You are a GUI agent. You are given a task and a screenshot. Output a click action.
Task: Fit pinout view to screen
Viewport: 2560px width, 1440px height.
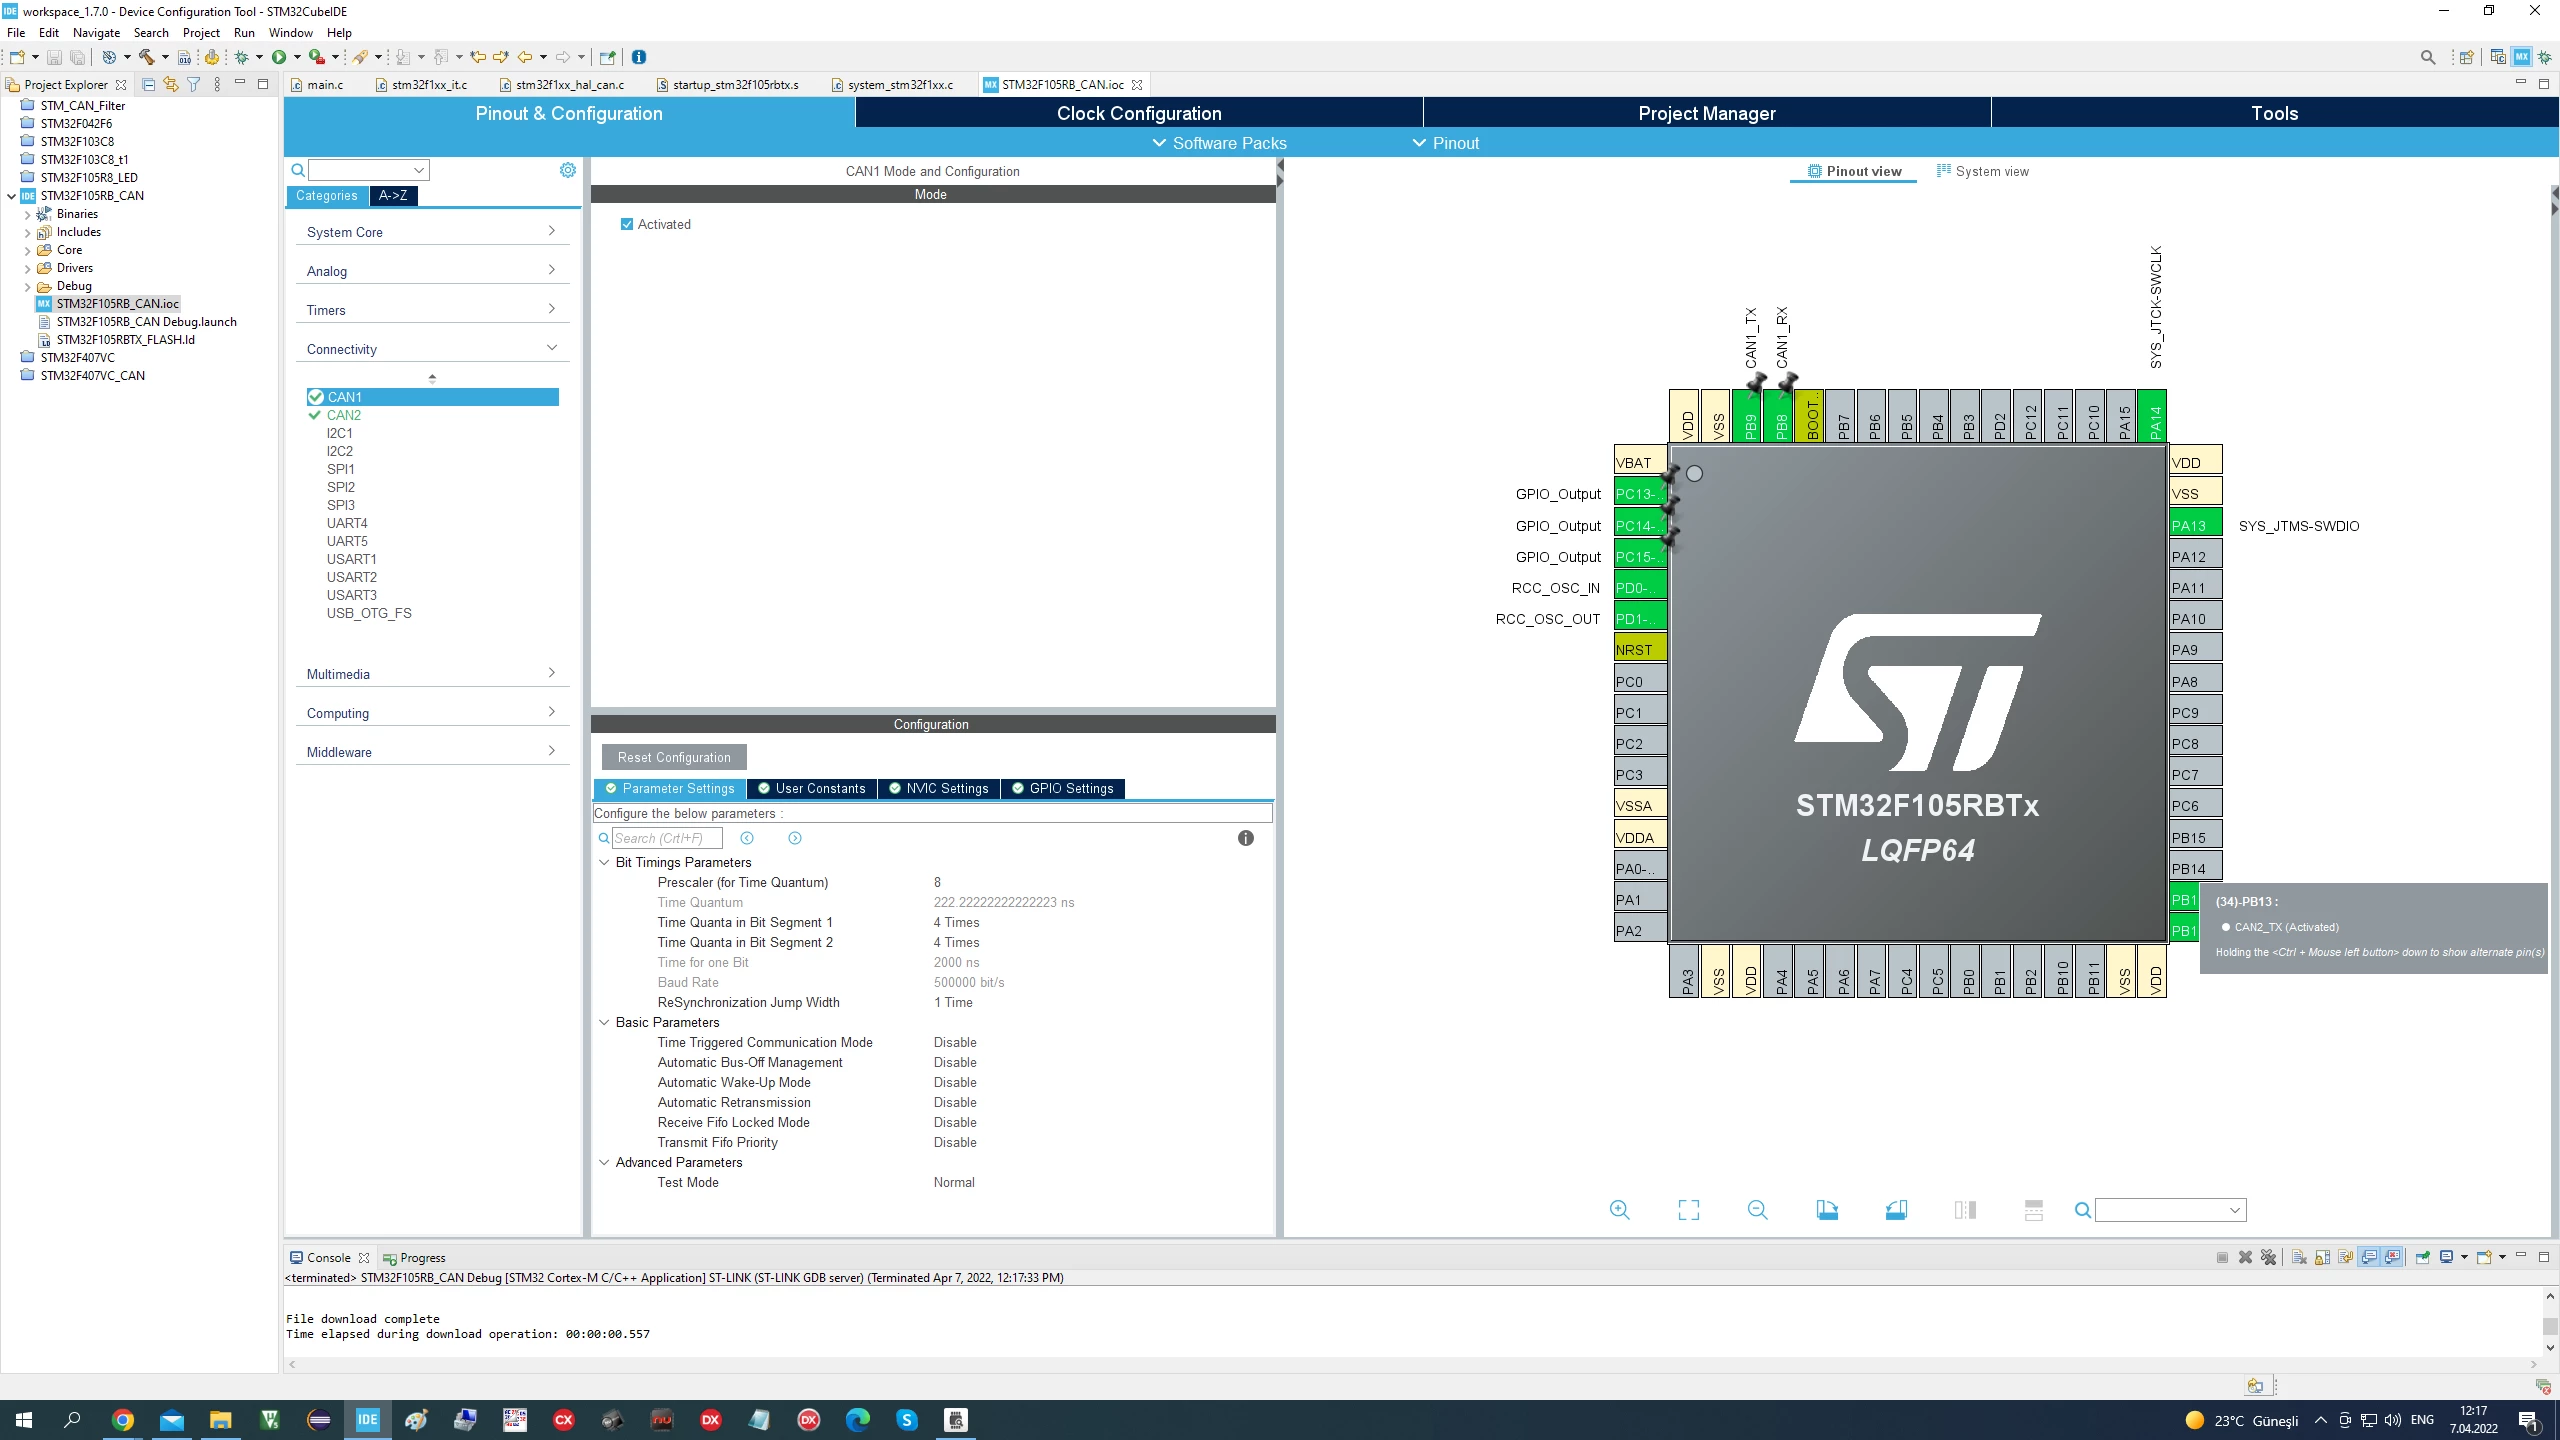[1688, 1210]
